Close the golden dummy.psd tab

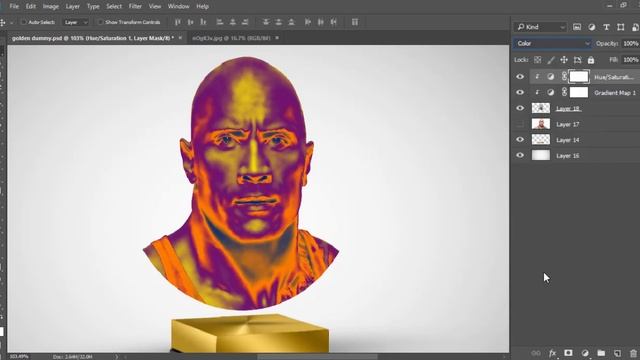180,38
